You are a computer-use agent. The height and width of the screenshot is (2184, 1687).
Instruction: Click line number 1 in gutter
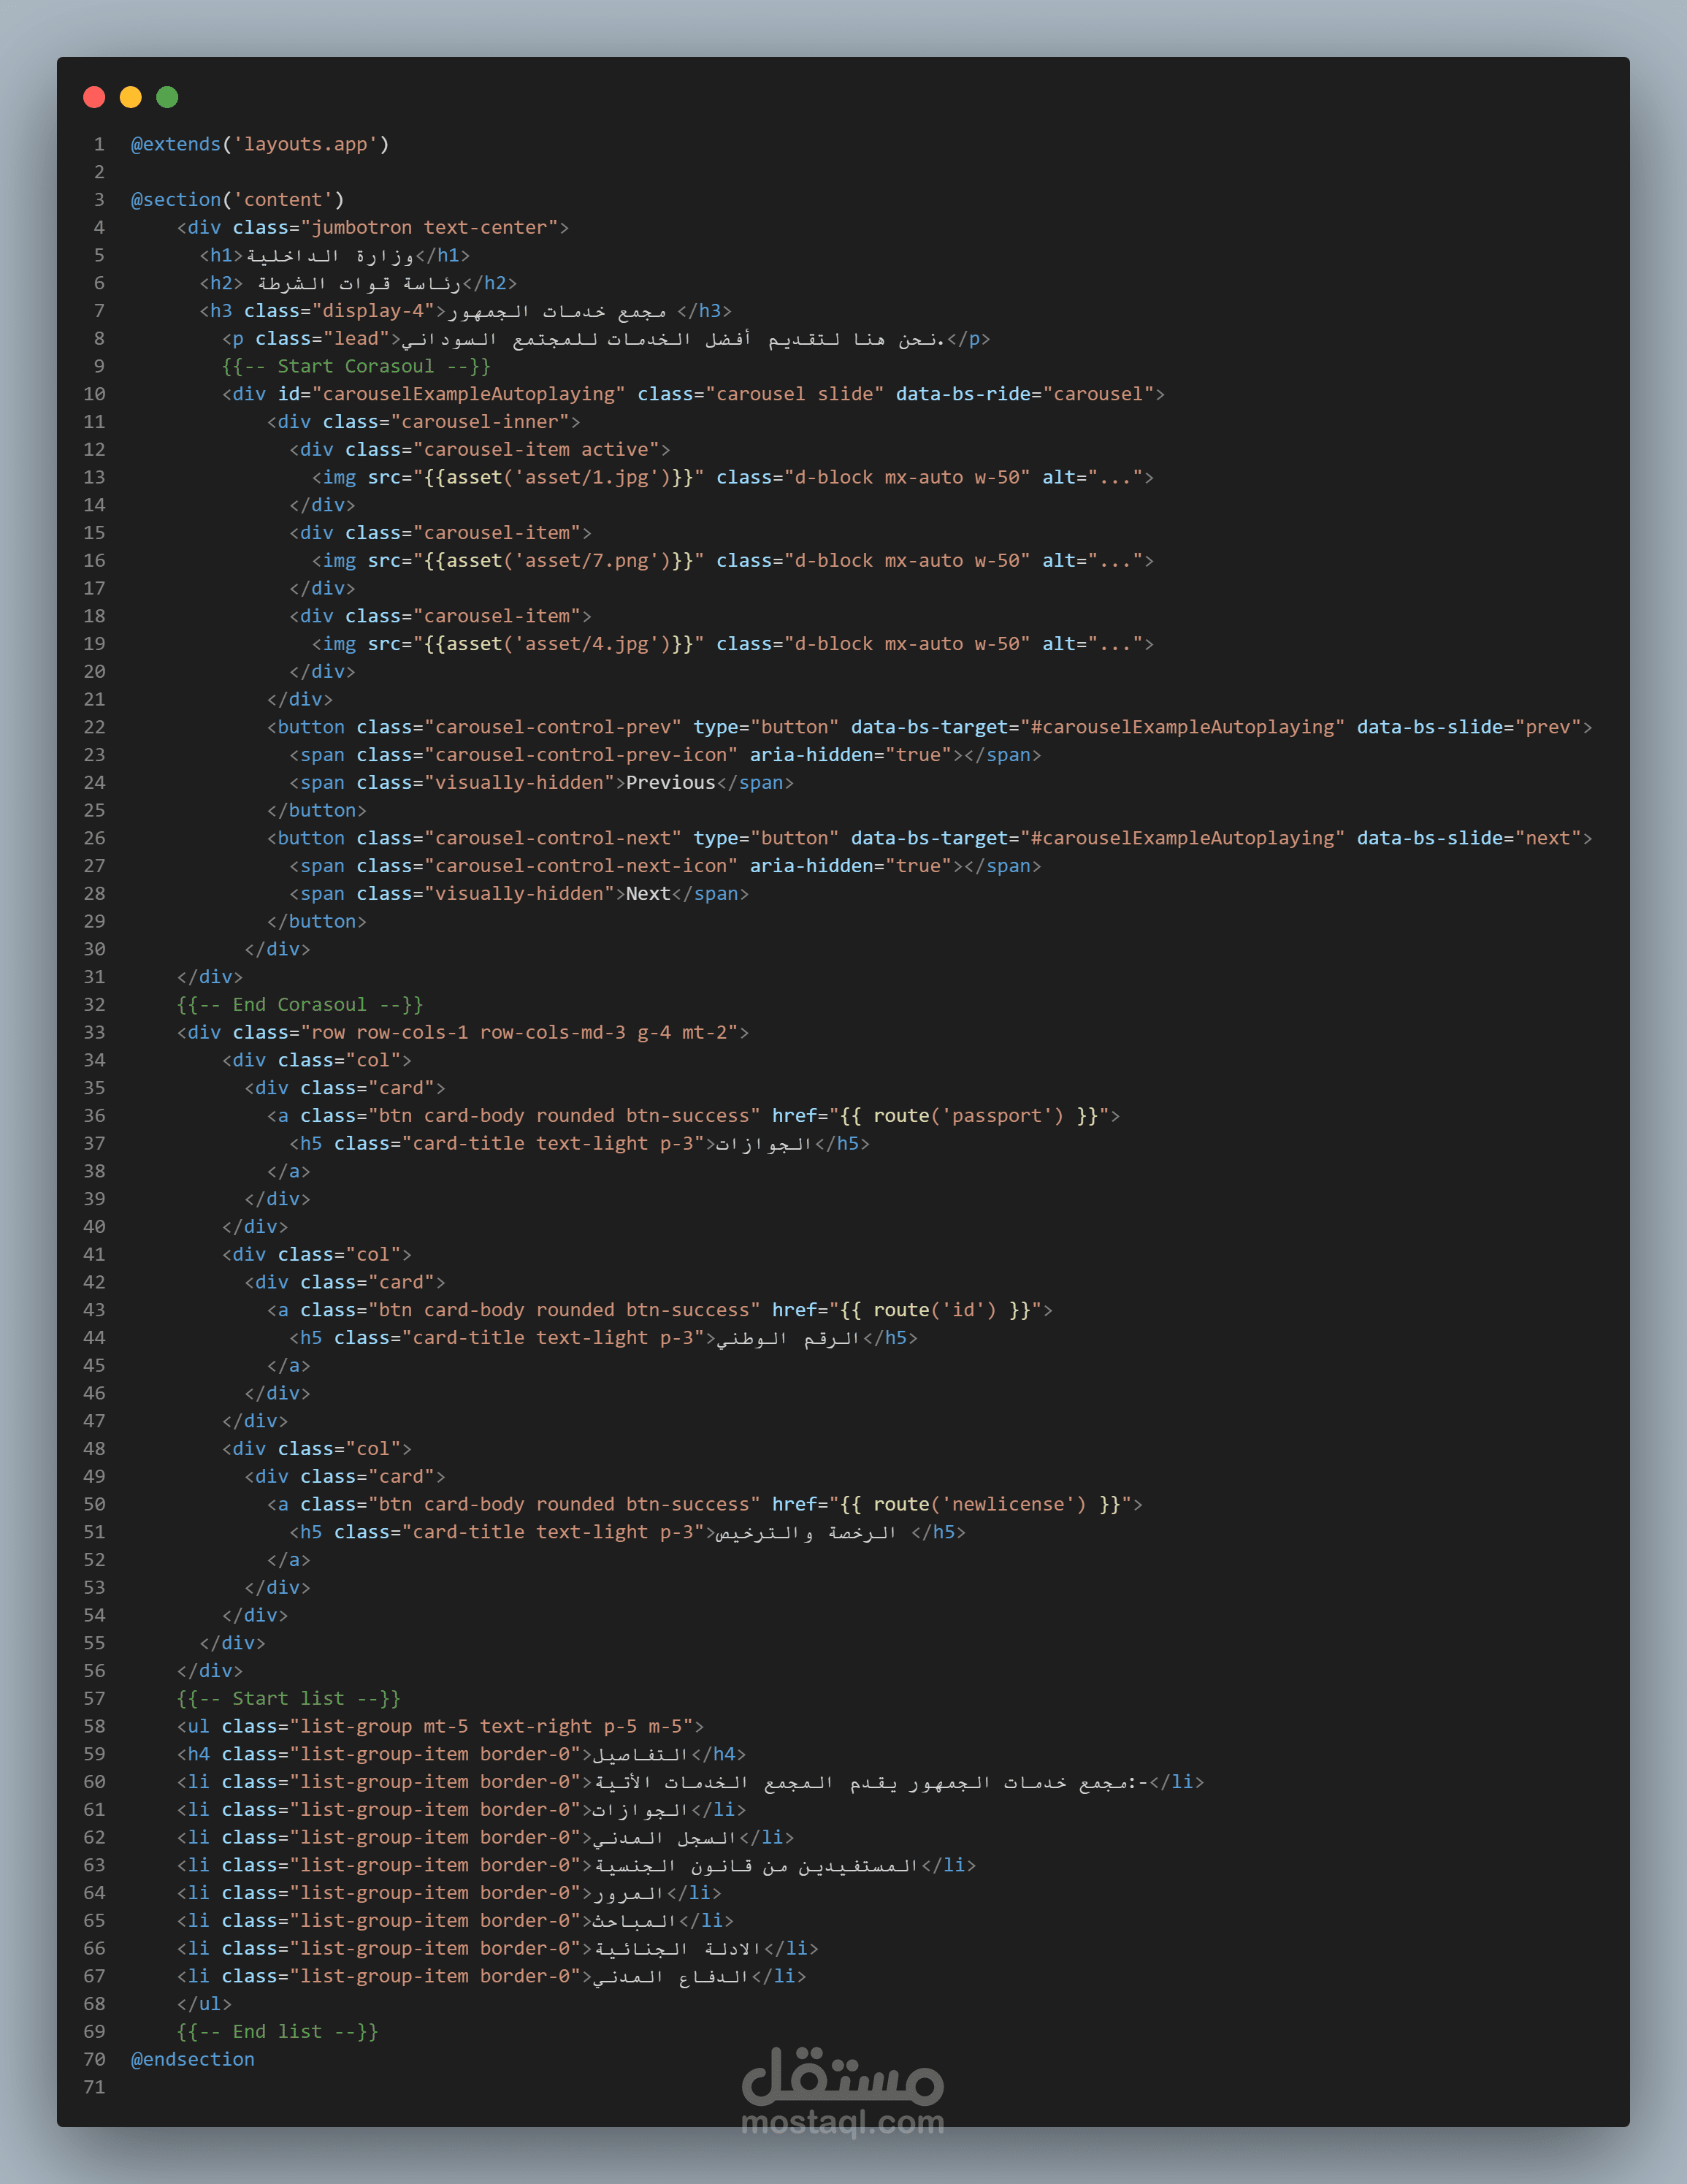pyautogui.click(x=99, y=144)
